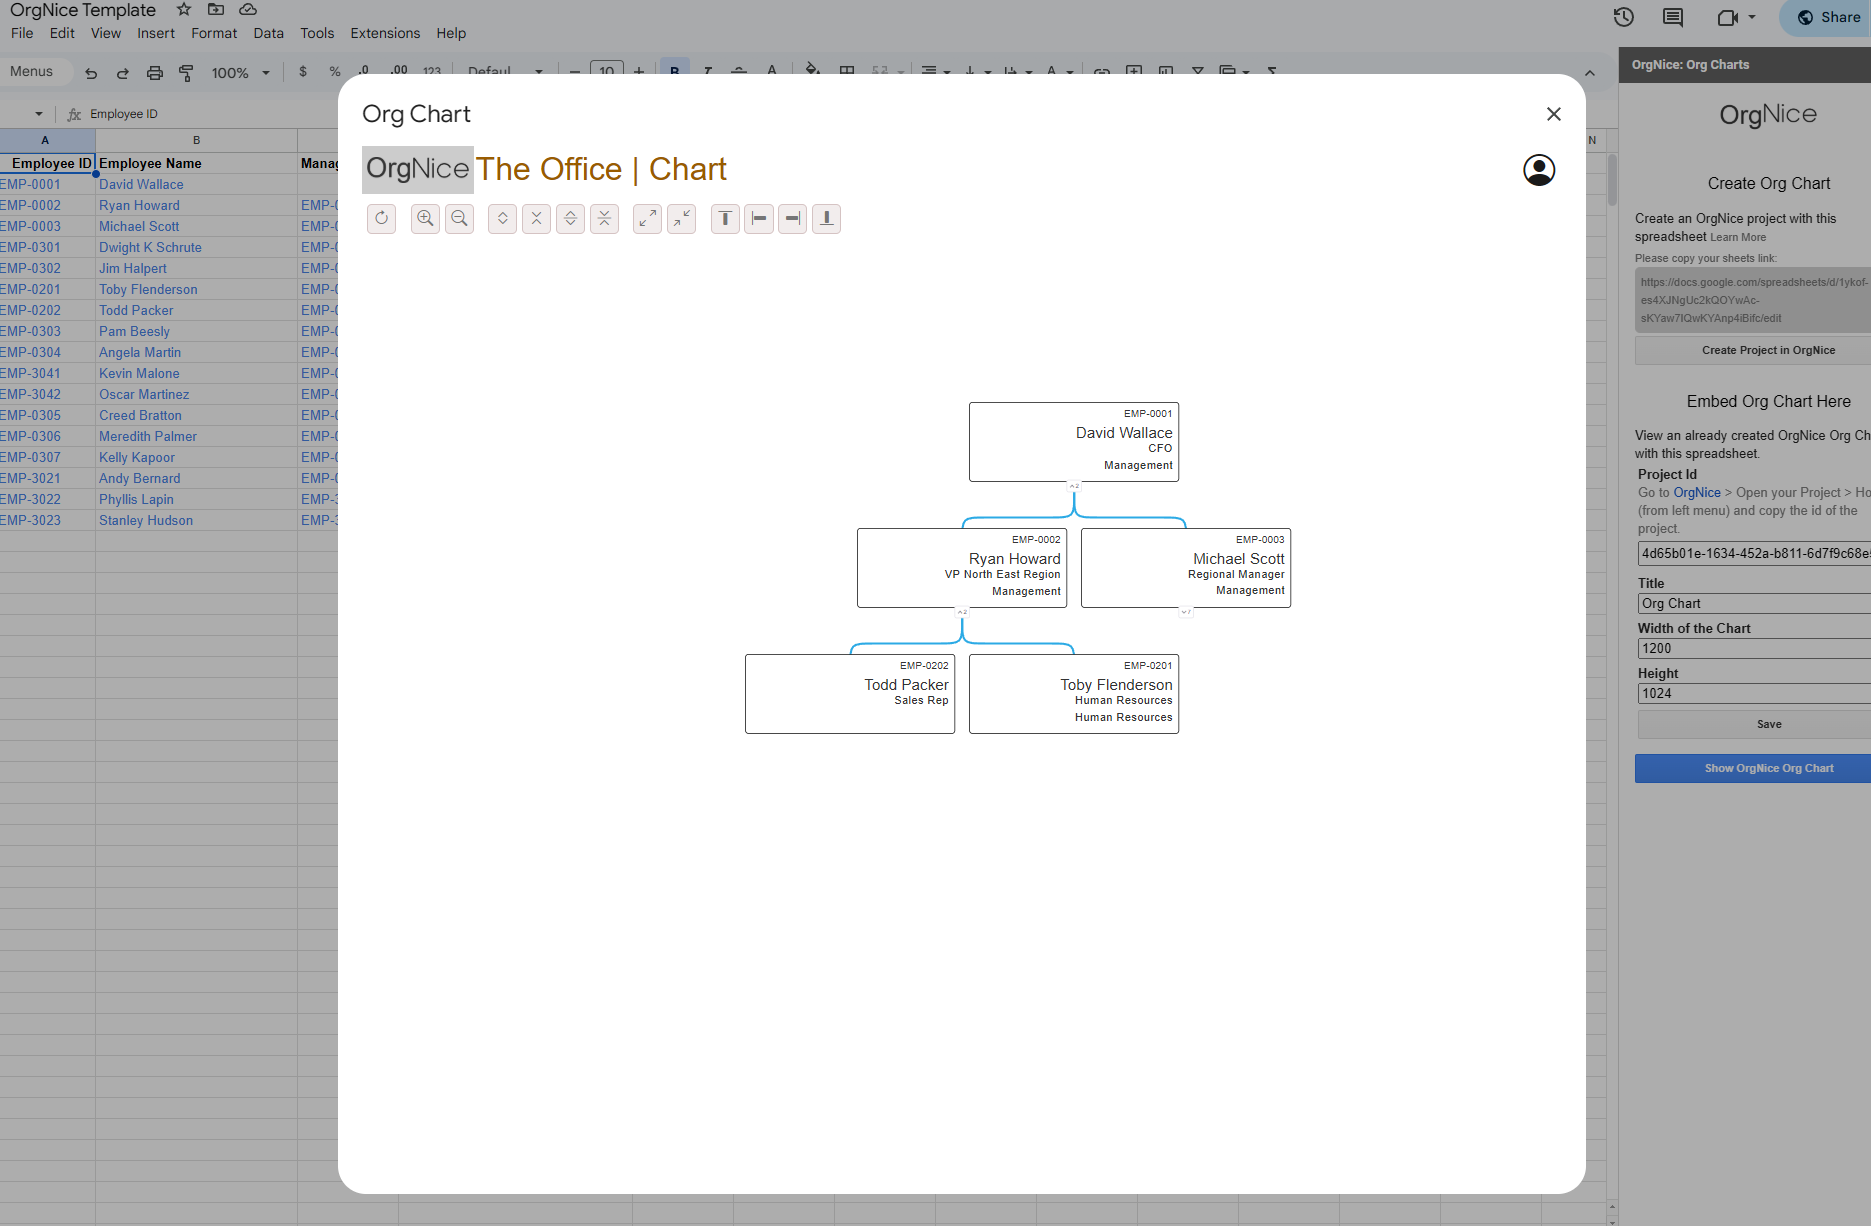Move the document to a folder
1871x1226 pixels.
[x=216, y=9]
